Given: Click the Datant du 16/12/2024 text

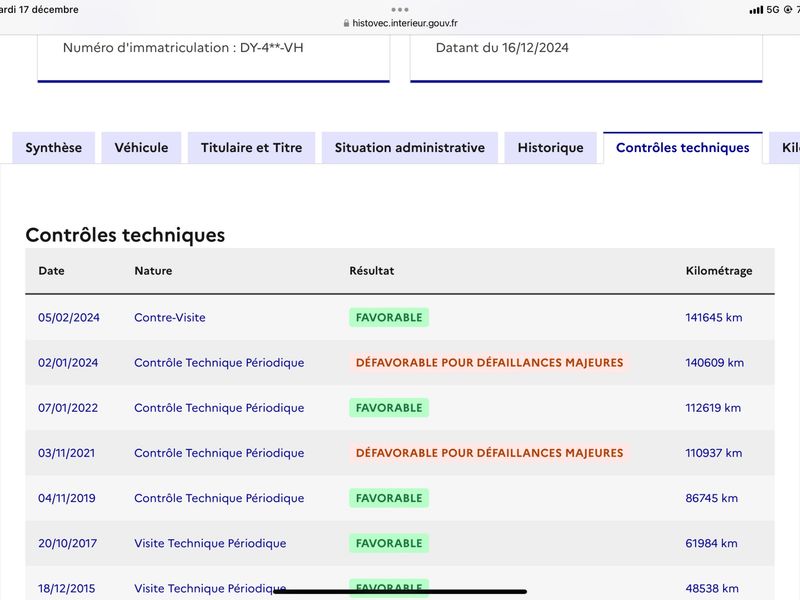Looking at the screenshot, I should (502, 48).
